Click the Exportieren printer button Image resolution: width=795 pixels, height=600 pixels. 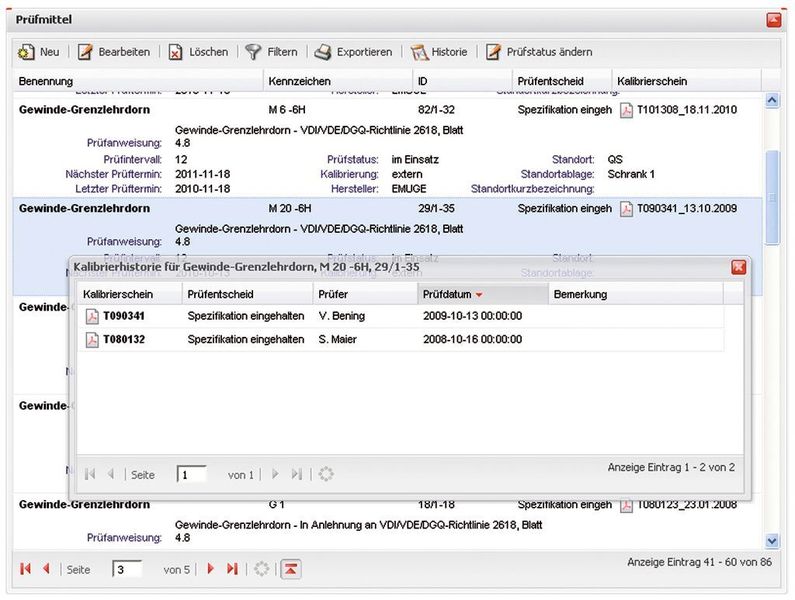click(x=353, y=52)
